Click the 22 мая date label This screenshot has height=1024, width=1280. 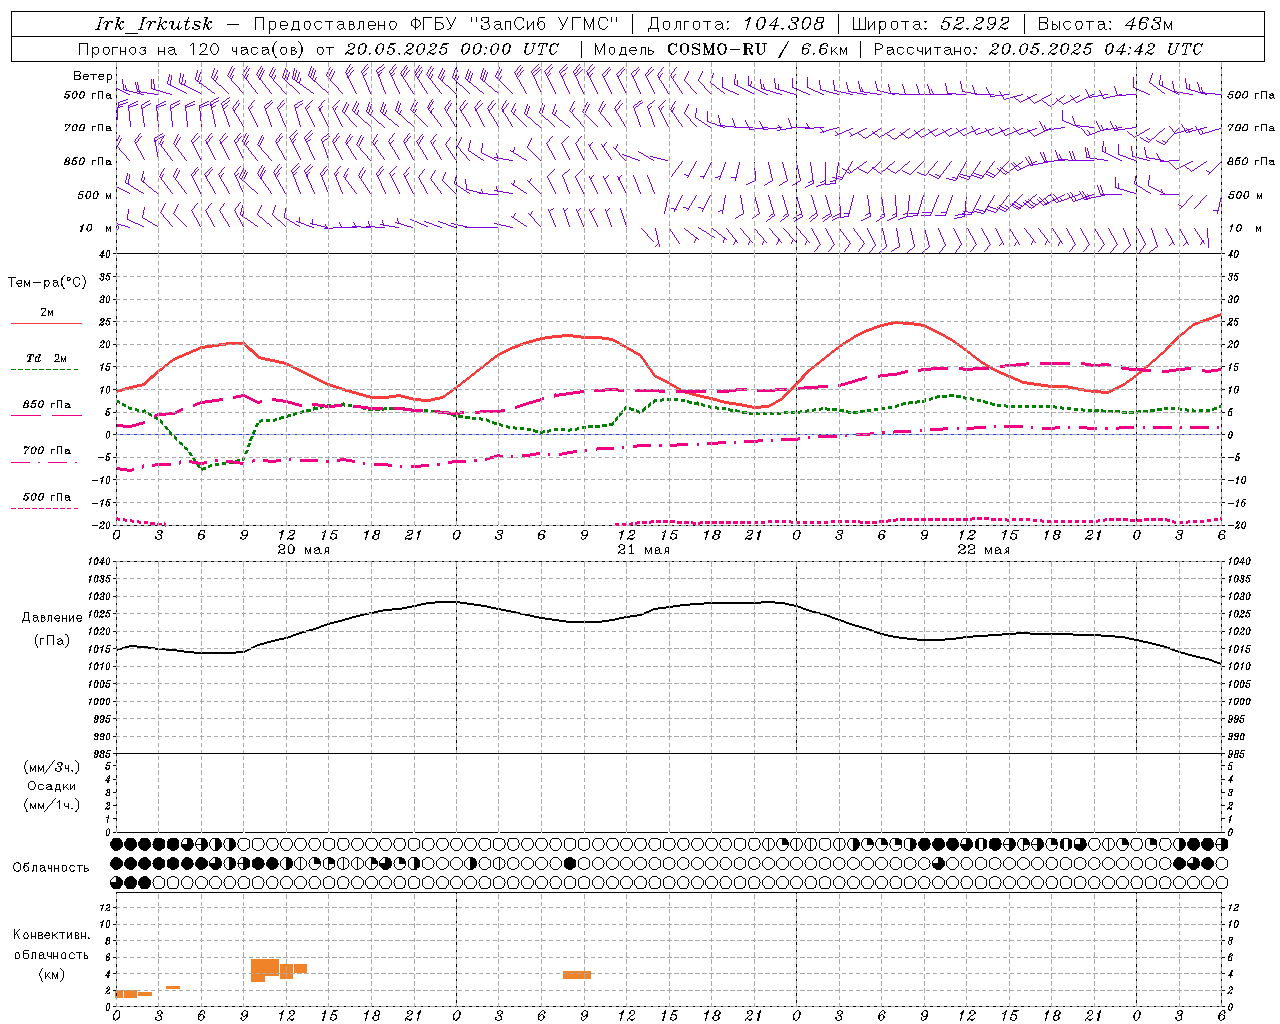[983, 550]
